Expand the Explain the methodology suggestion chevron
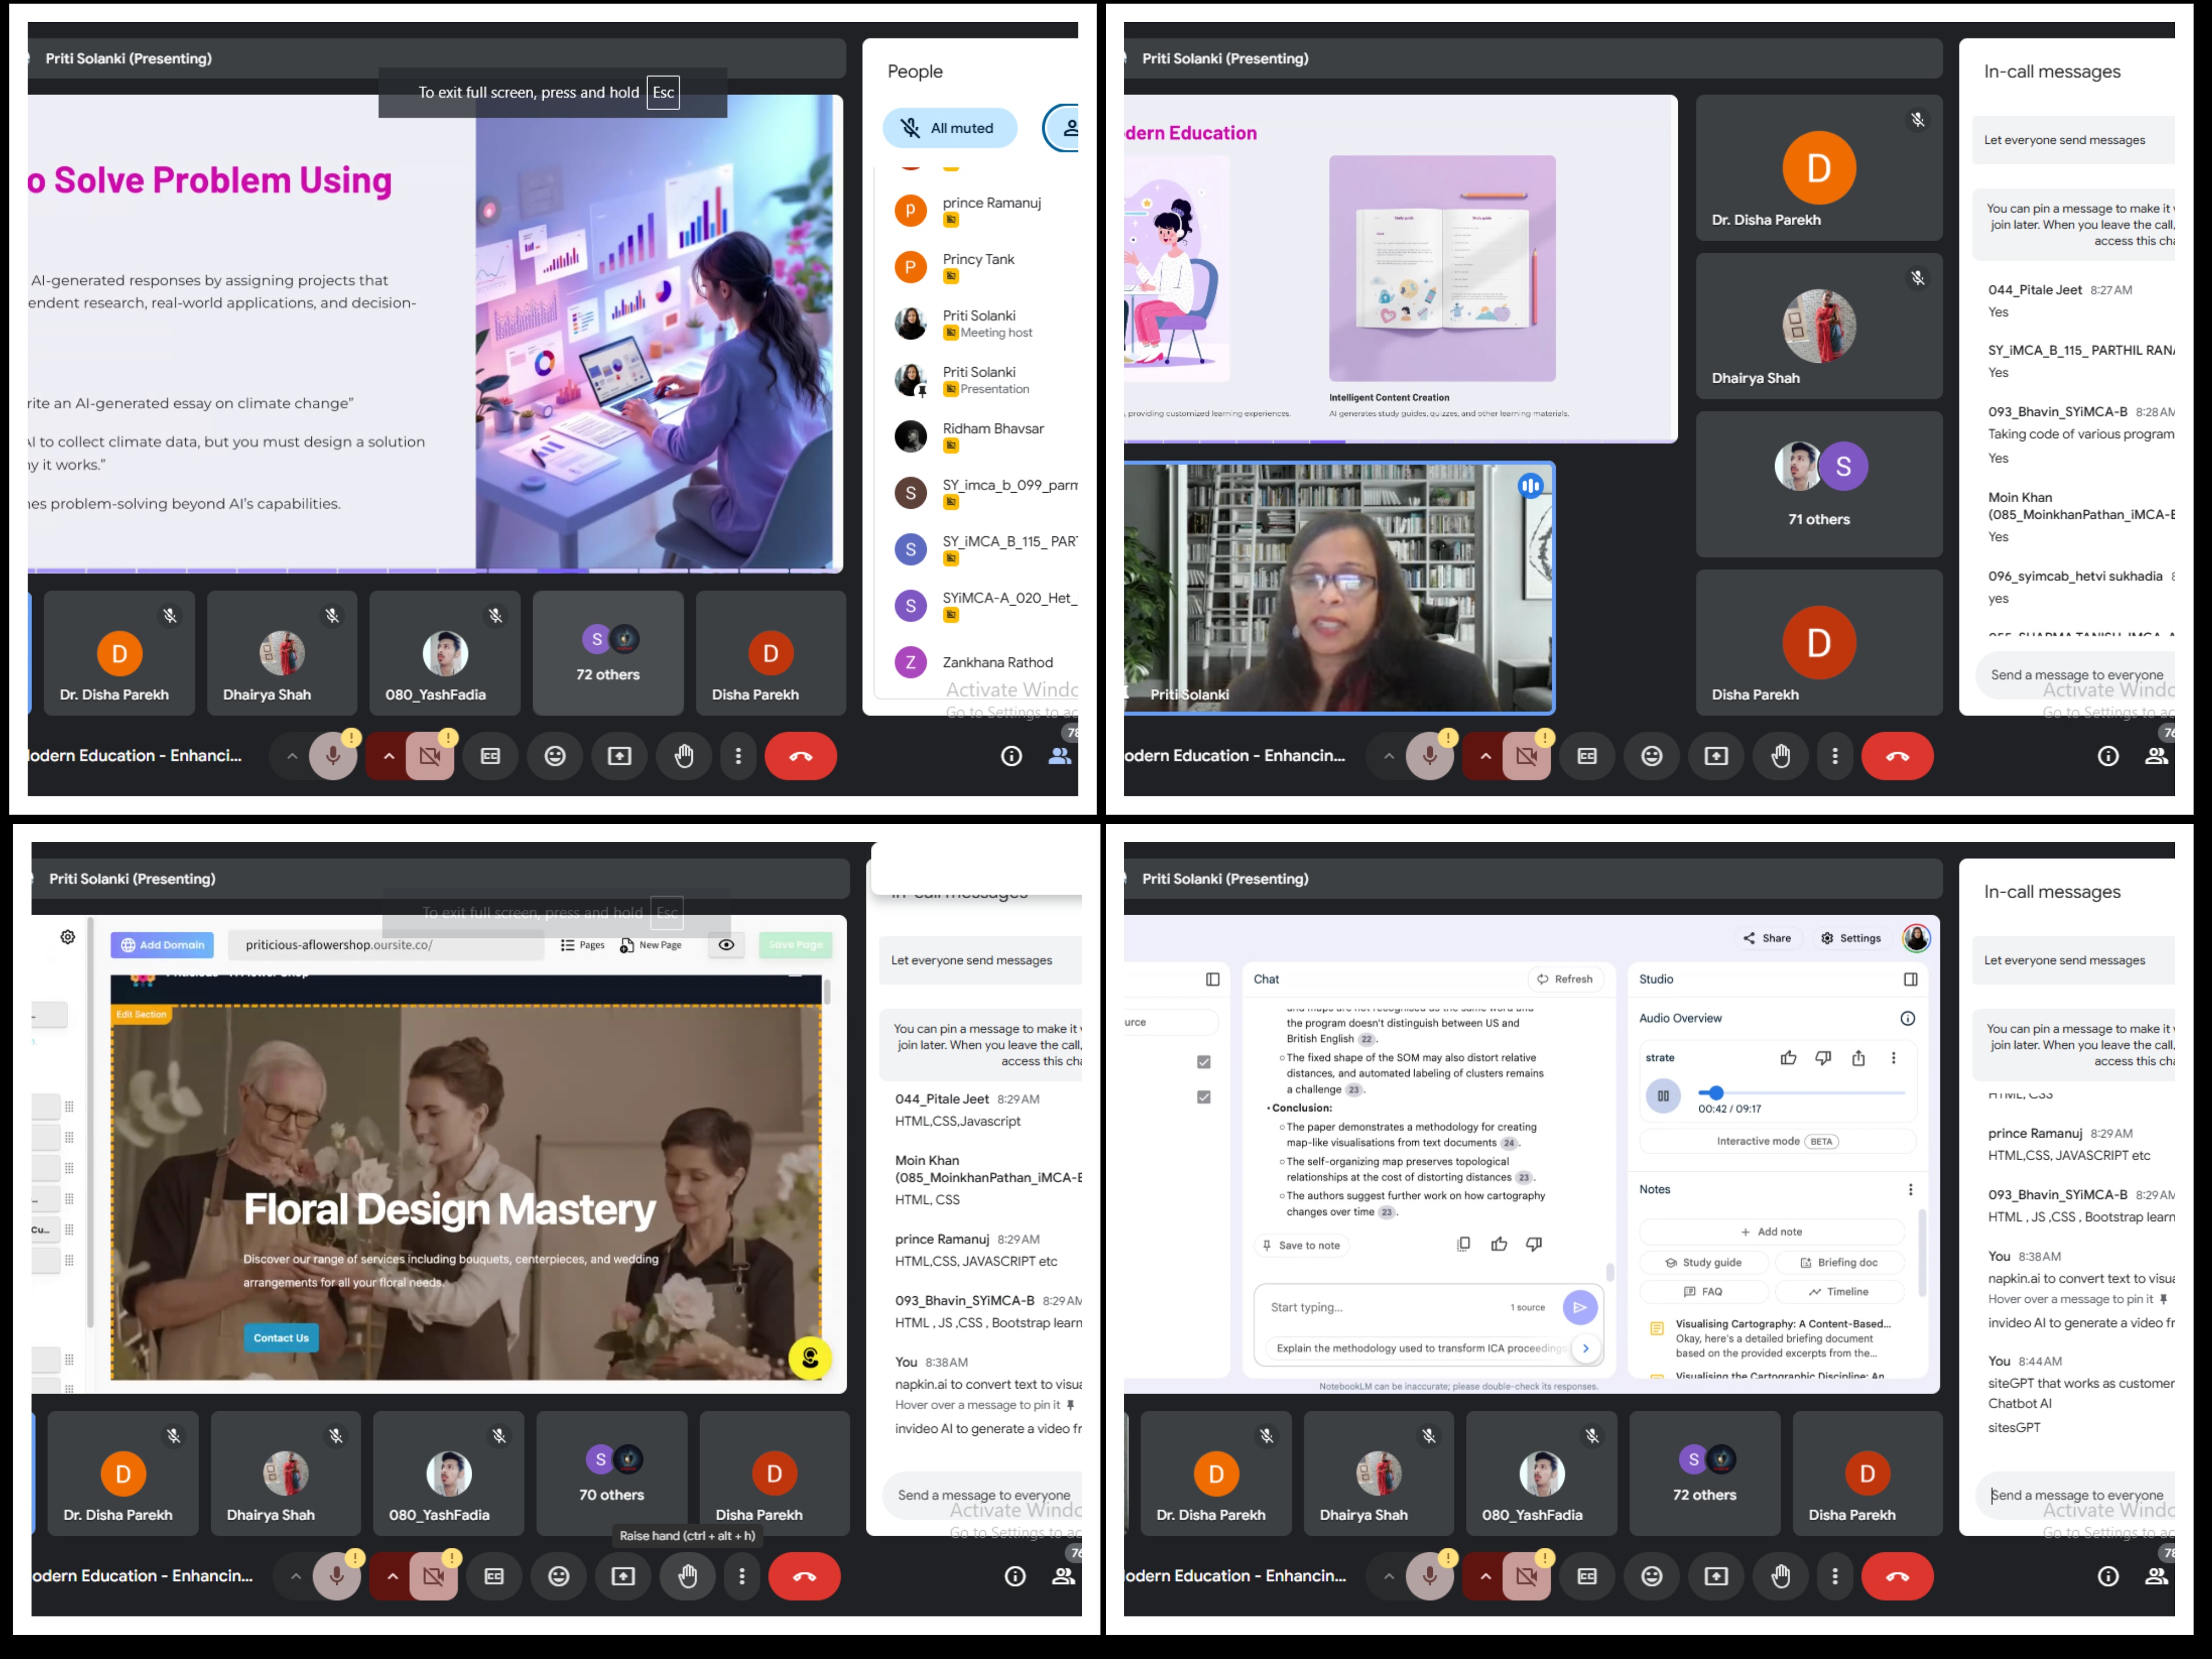 [1585, 1348]
